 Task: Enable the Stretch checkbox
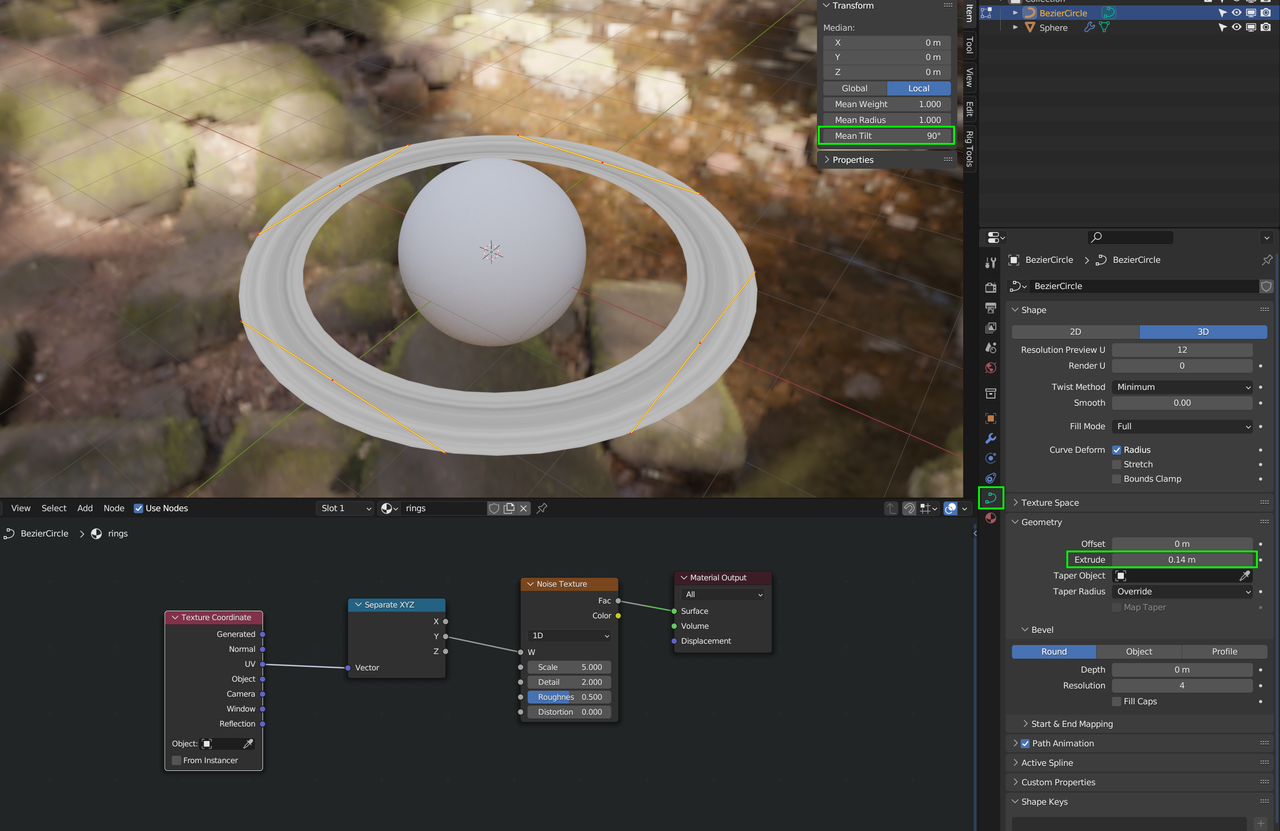(x=1116, y=464)
